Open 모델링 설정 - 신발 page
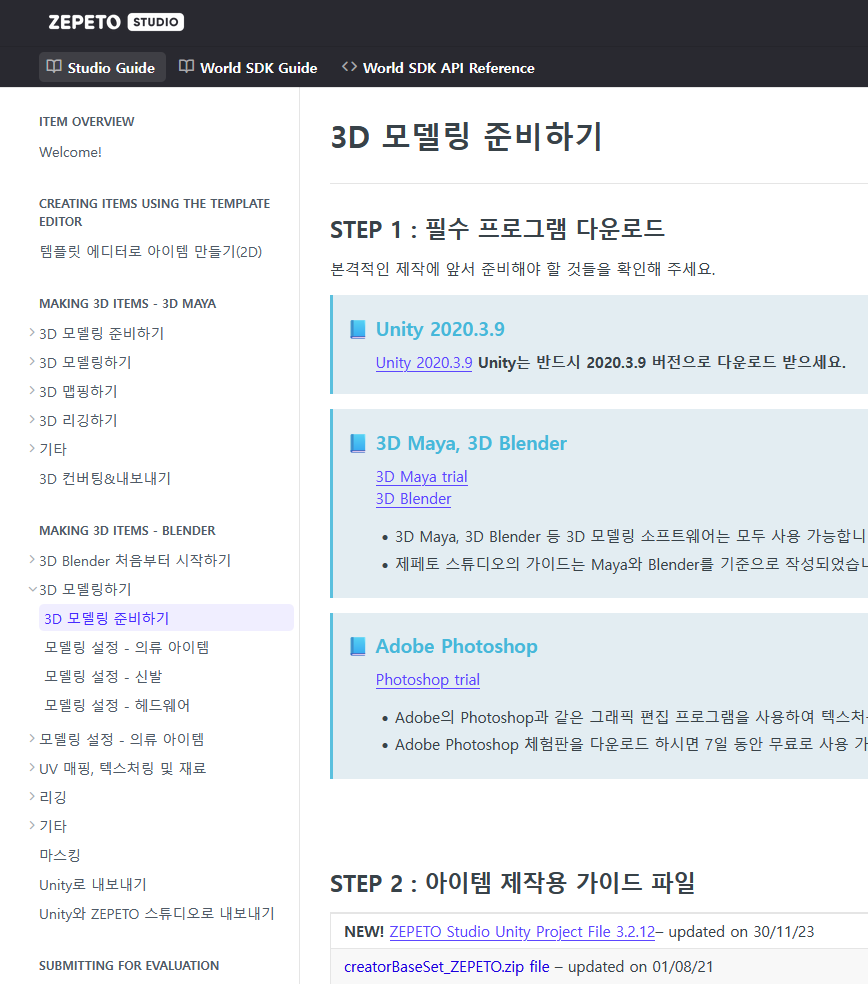 (x=103, y=676)
